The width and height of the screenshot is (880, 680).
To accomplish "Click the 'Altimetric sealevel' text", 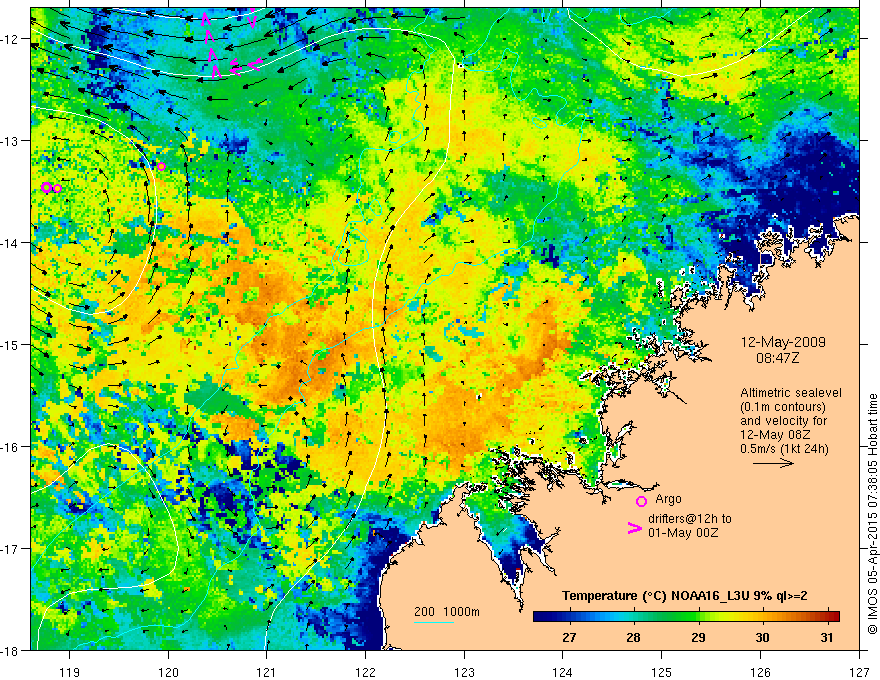I will pyautogui.click(x=791, y=393).
